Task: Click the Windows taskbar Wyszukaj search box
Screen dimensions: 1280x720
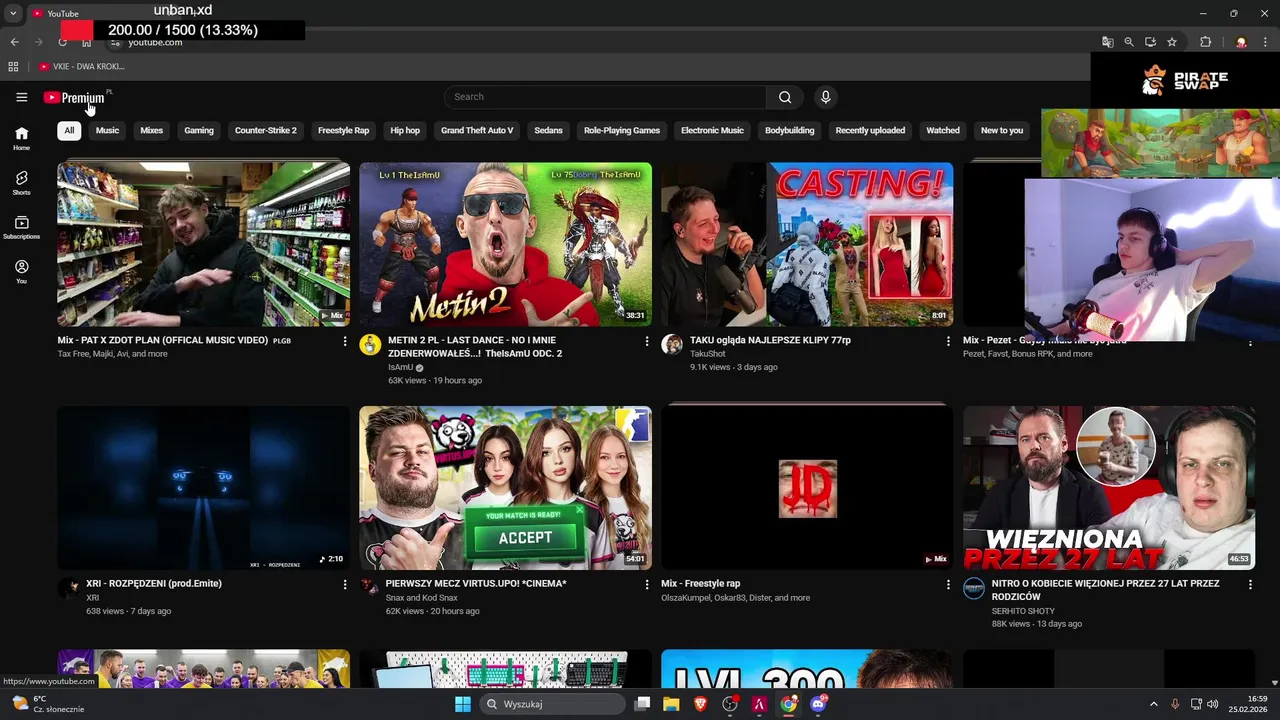Action: [x=552, y=704]
